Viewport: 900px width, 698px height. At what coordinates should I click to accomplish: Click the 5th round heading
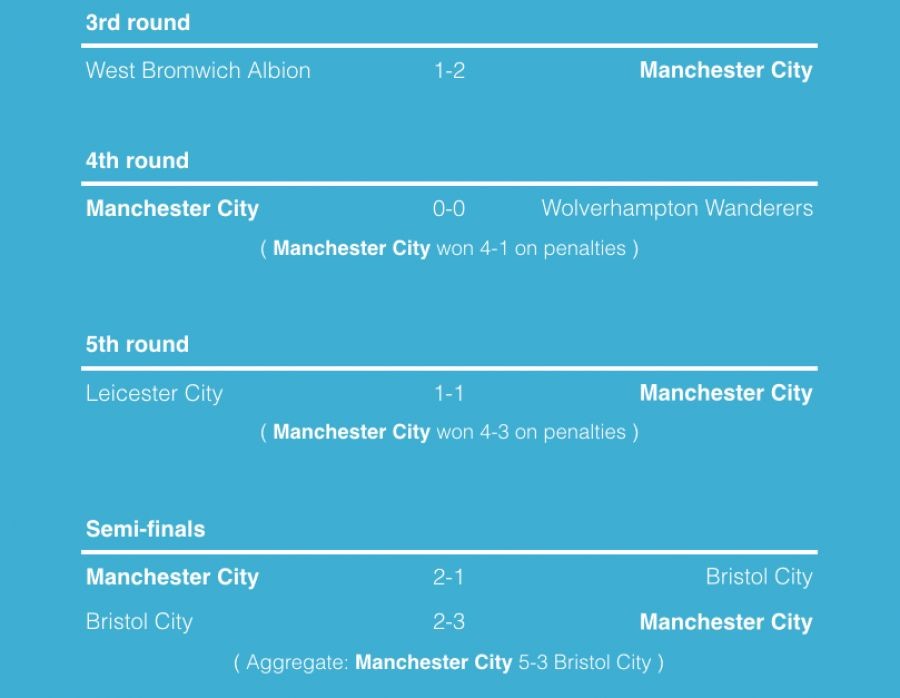point(137,344)
